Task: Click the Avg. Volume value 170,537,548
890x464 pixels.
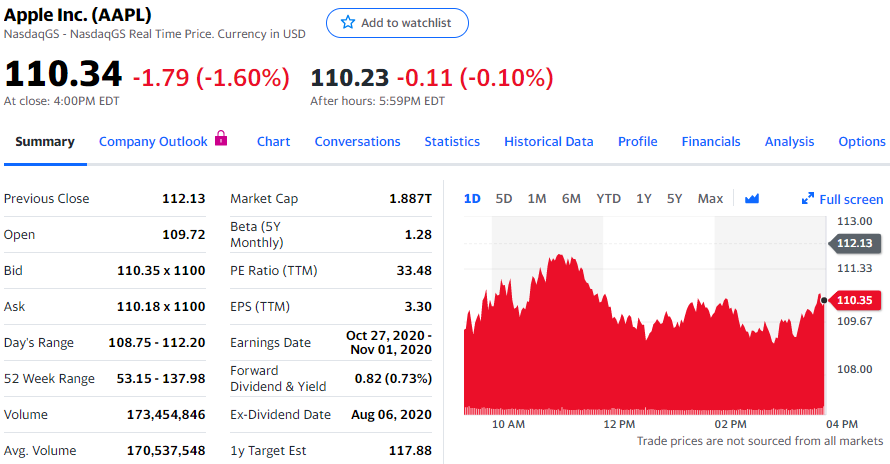Action: (166, 450)
